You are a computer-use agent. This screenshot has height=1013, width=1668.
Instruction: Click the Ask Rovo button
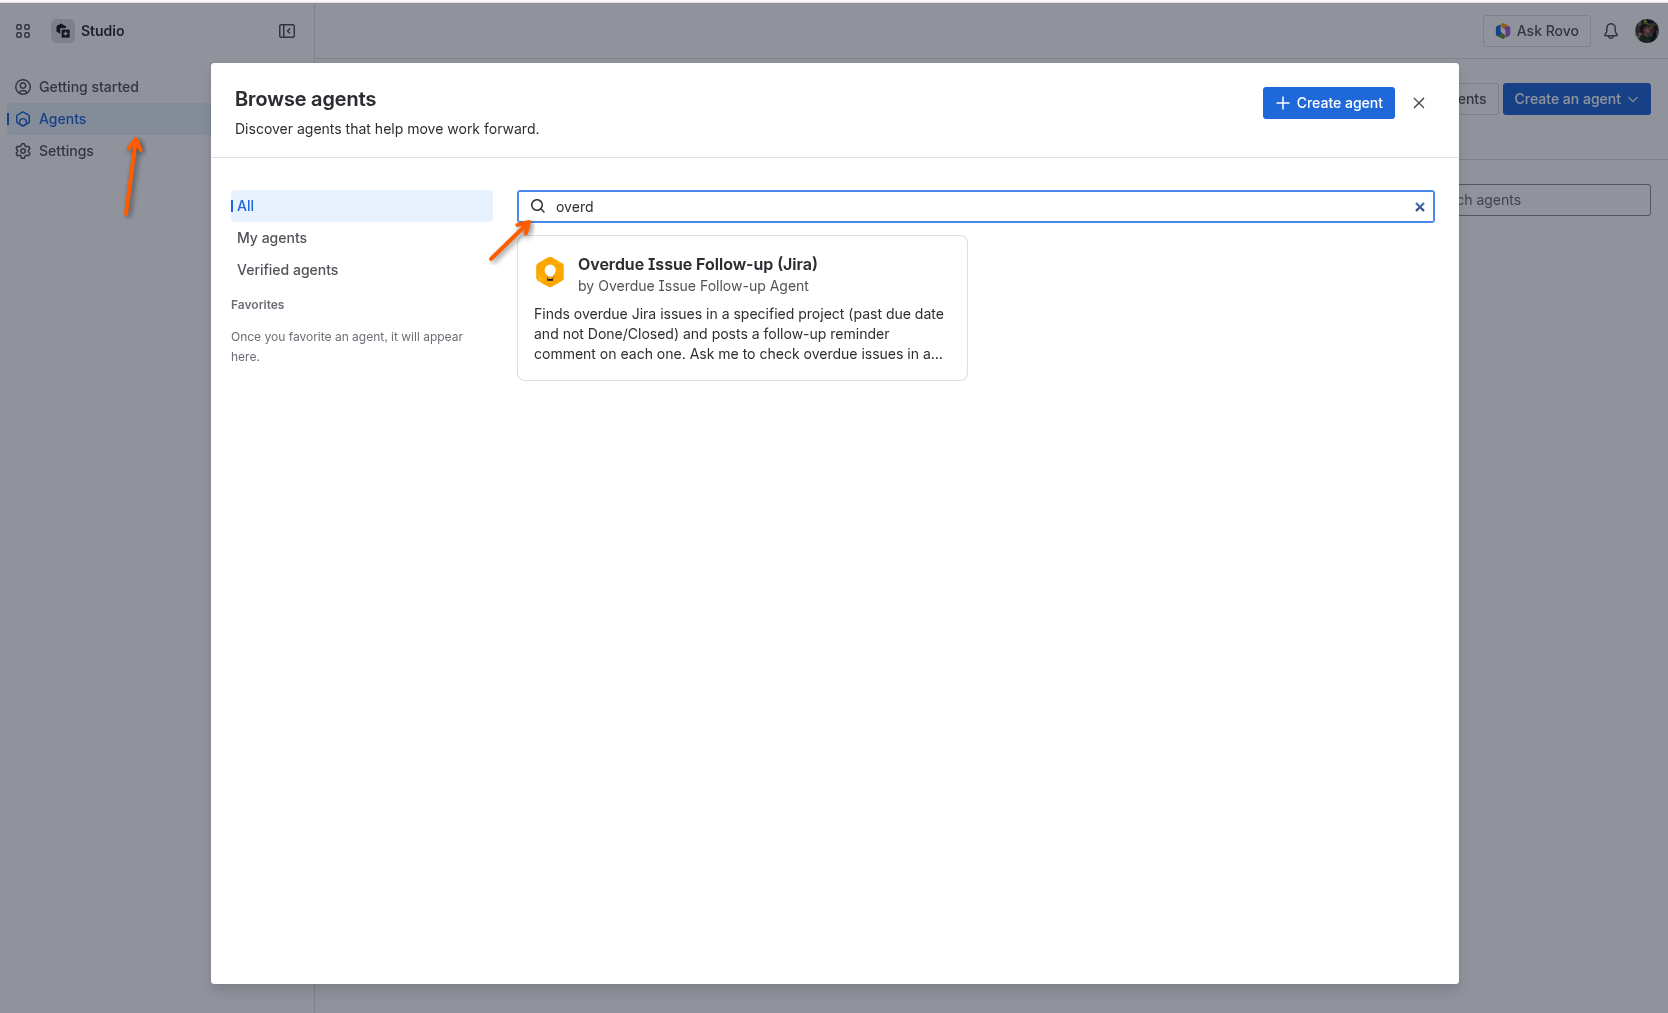[1536, 31]
